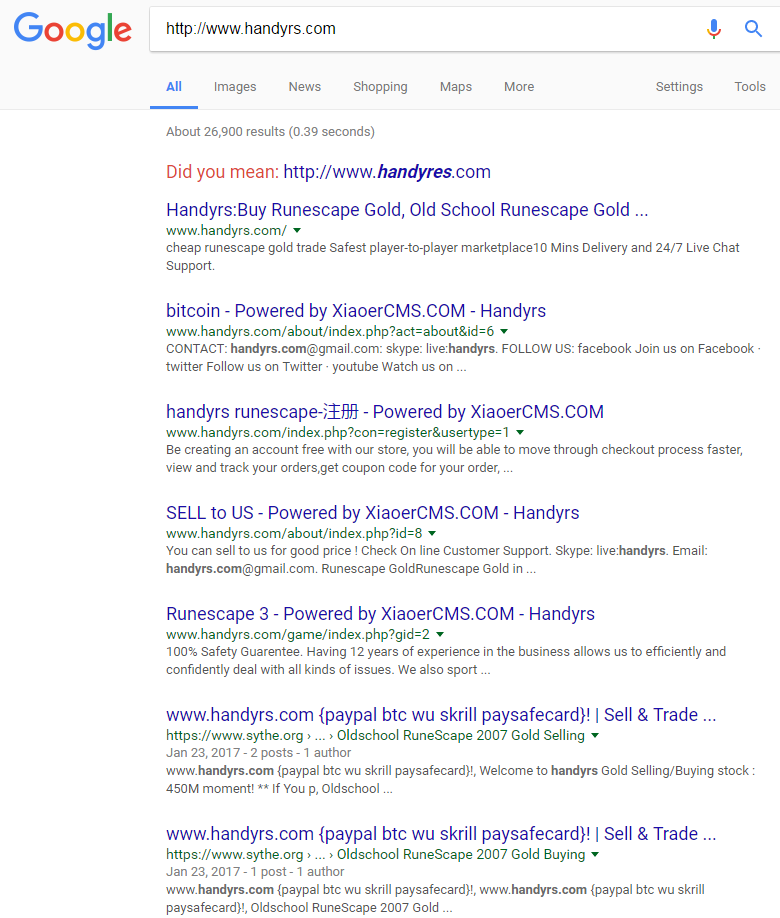Click 'Oldschool RuneScape 2007 Gold Buying' breadcrumb
The image size is (780, 918).
(461, 855)
